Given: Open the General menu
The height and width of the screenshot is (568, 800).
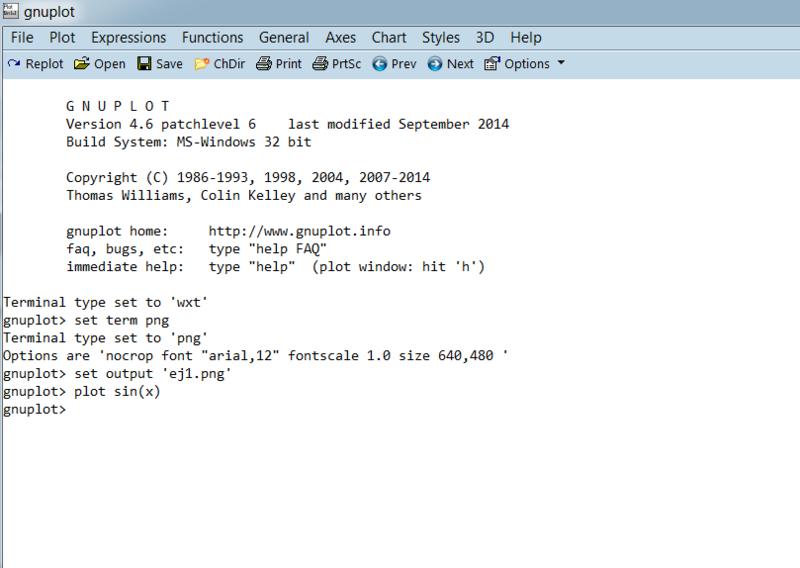Looking at the screenshot, I should click(284, 38).
